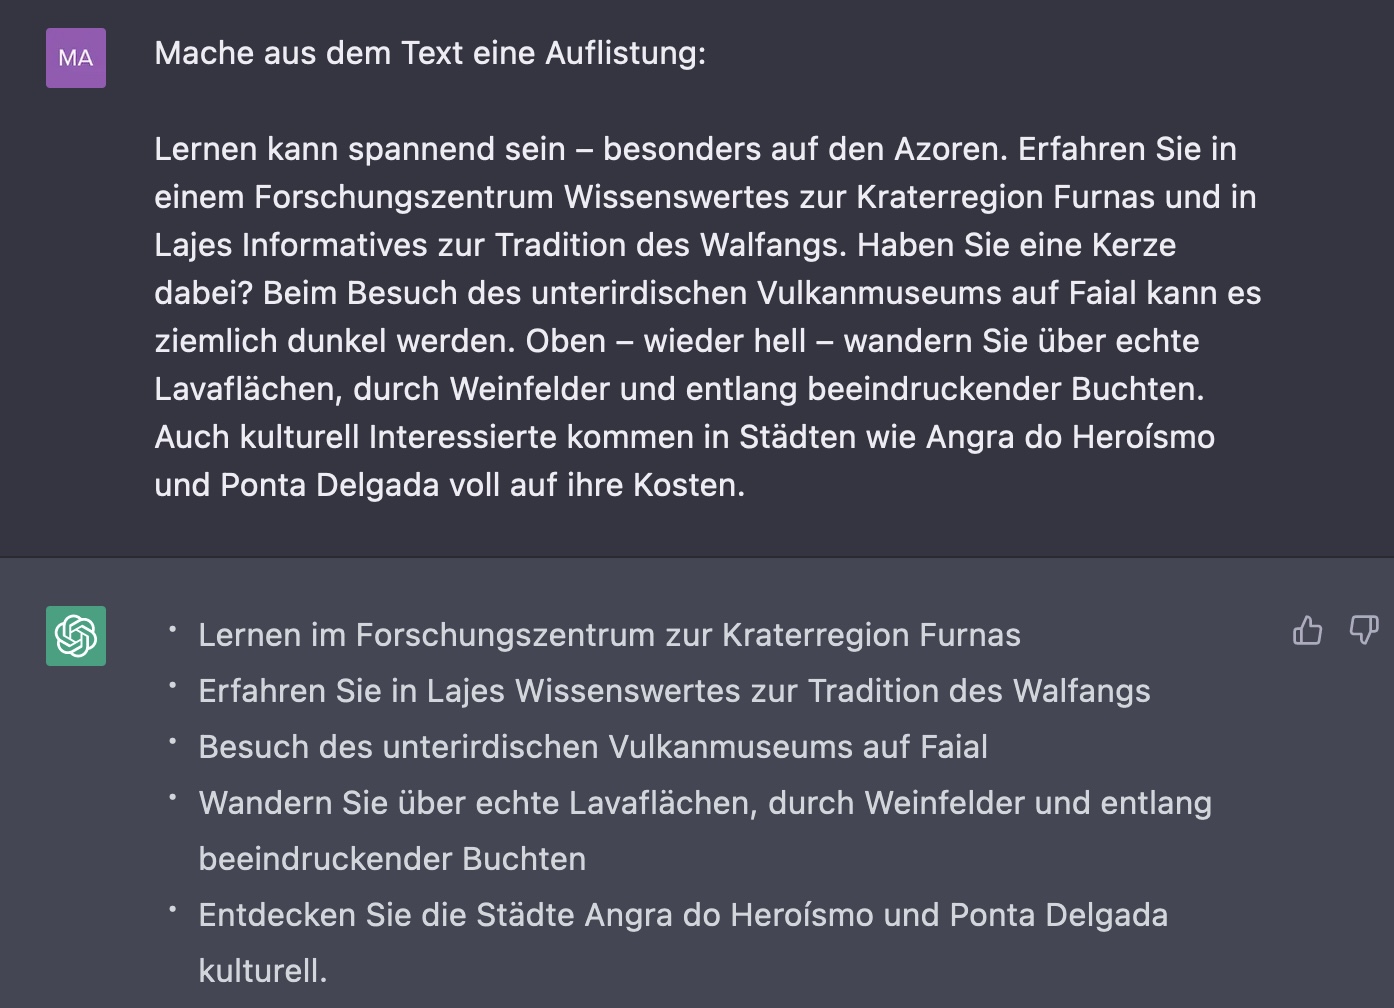
Task: Click the bullet dot before 'Besuch des unterirdischen'
Action: coord(173,741)
